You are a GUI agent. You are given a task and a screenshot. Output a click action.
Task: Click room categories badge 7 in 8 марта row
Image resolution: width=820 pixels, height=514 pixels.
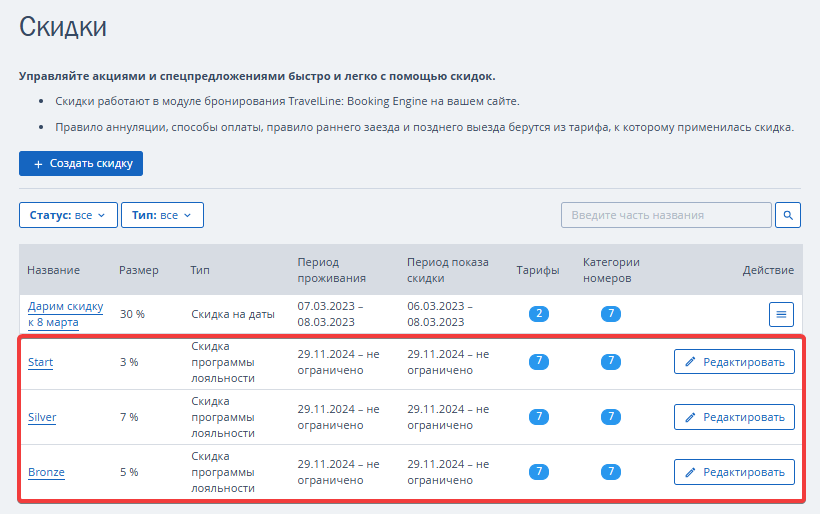611,314
